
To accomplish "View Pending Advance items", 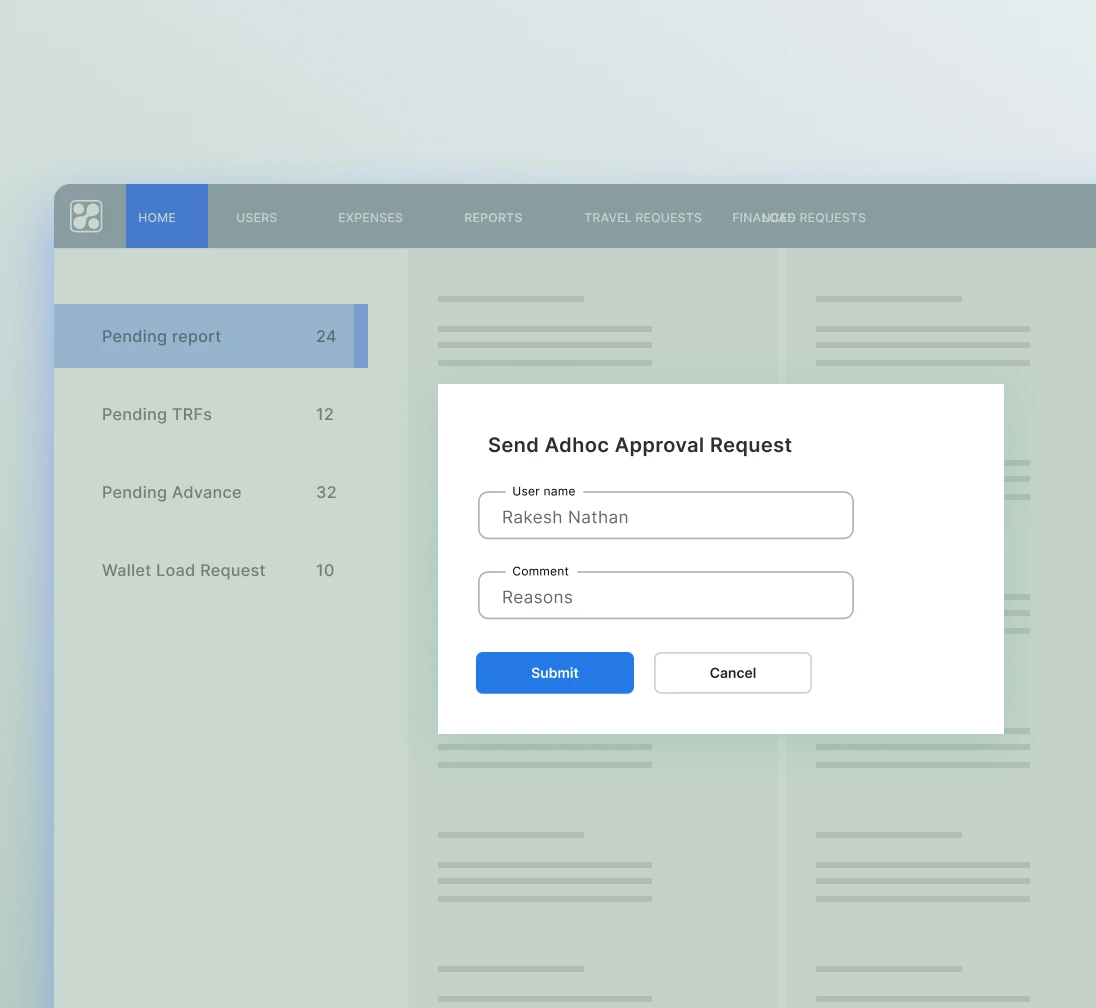I will pos(171,492).
